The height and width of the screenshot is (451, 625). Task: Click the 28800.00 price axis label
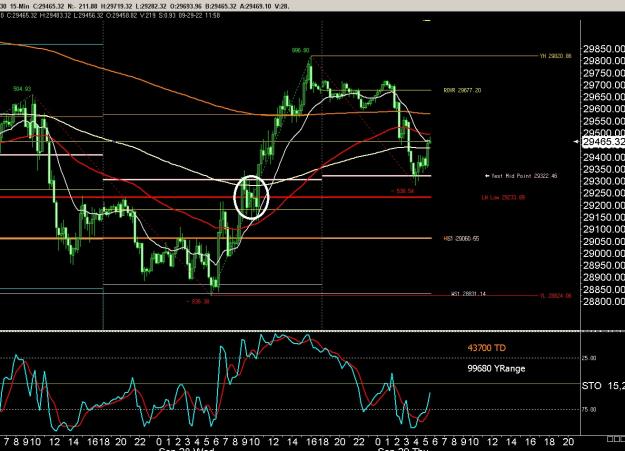tap(604, 301)
